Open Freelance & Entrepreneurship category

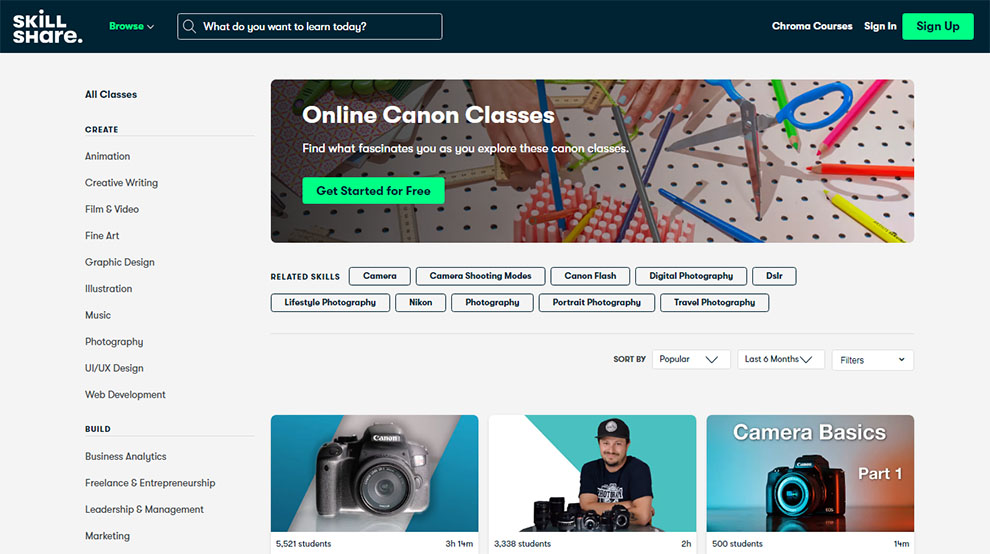(150, 483)
